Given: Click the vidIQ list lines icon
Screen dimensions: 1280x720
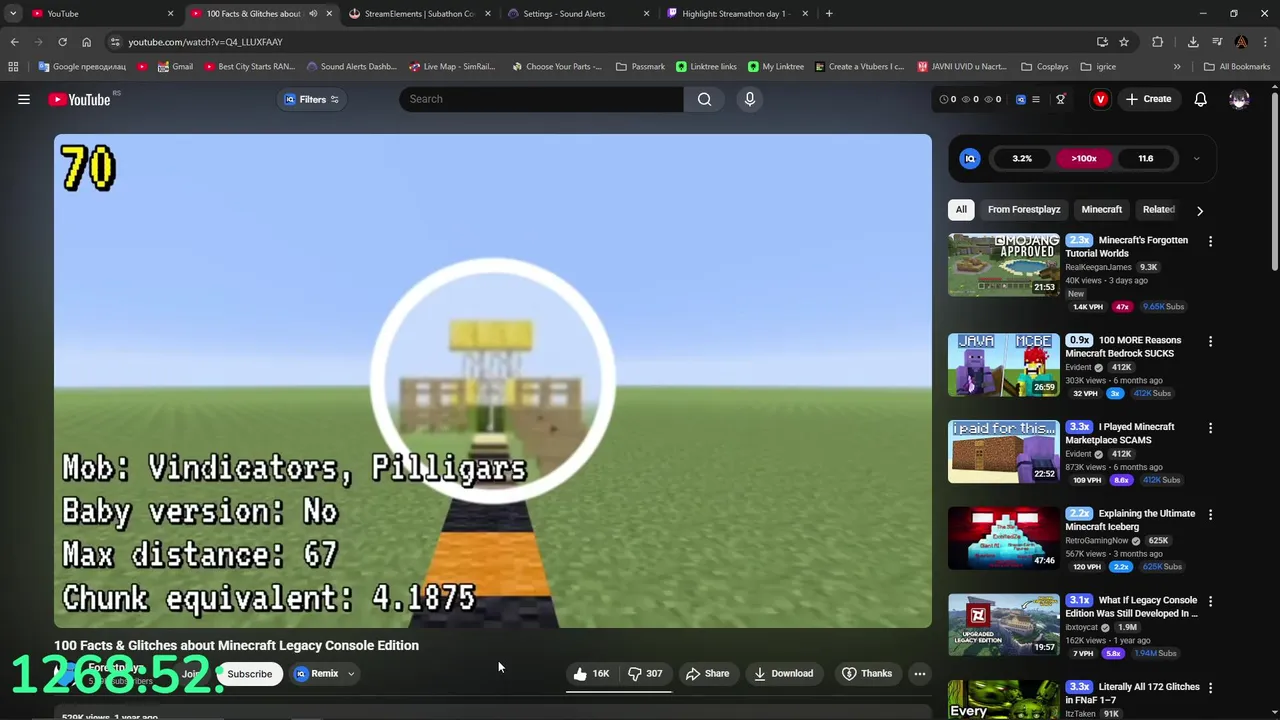Looking at the screenshot, I should tap(1036, 99).
